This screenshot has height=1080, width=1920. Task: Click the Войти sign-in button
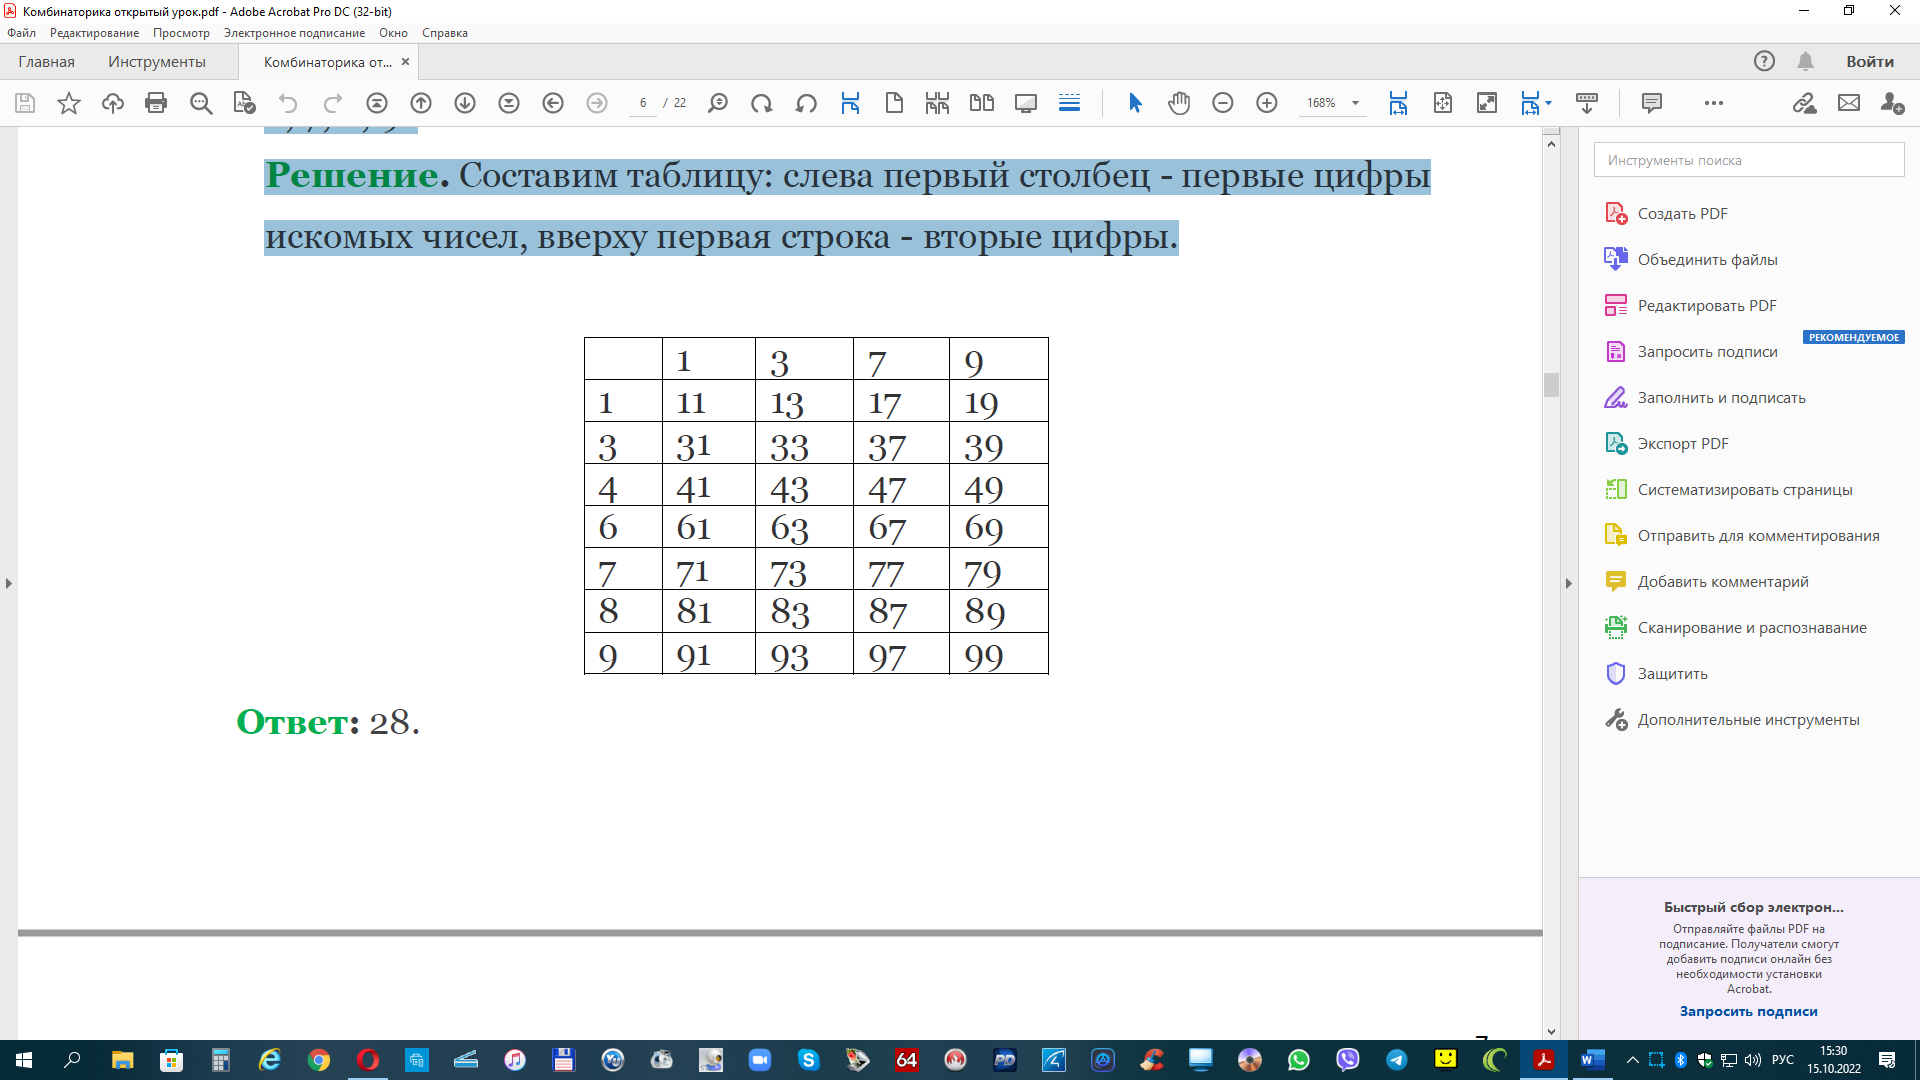(1869, 62)
